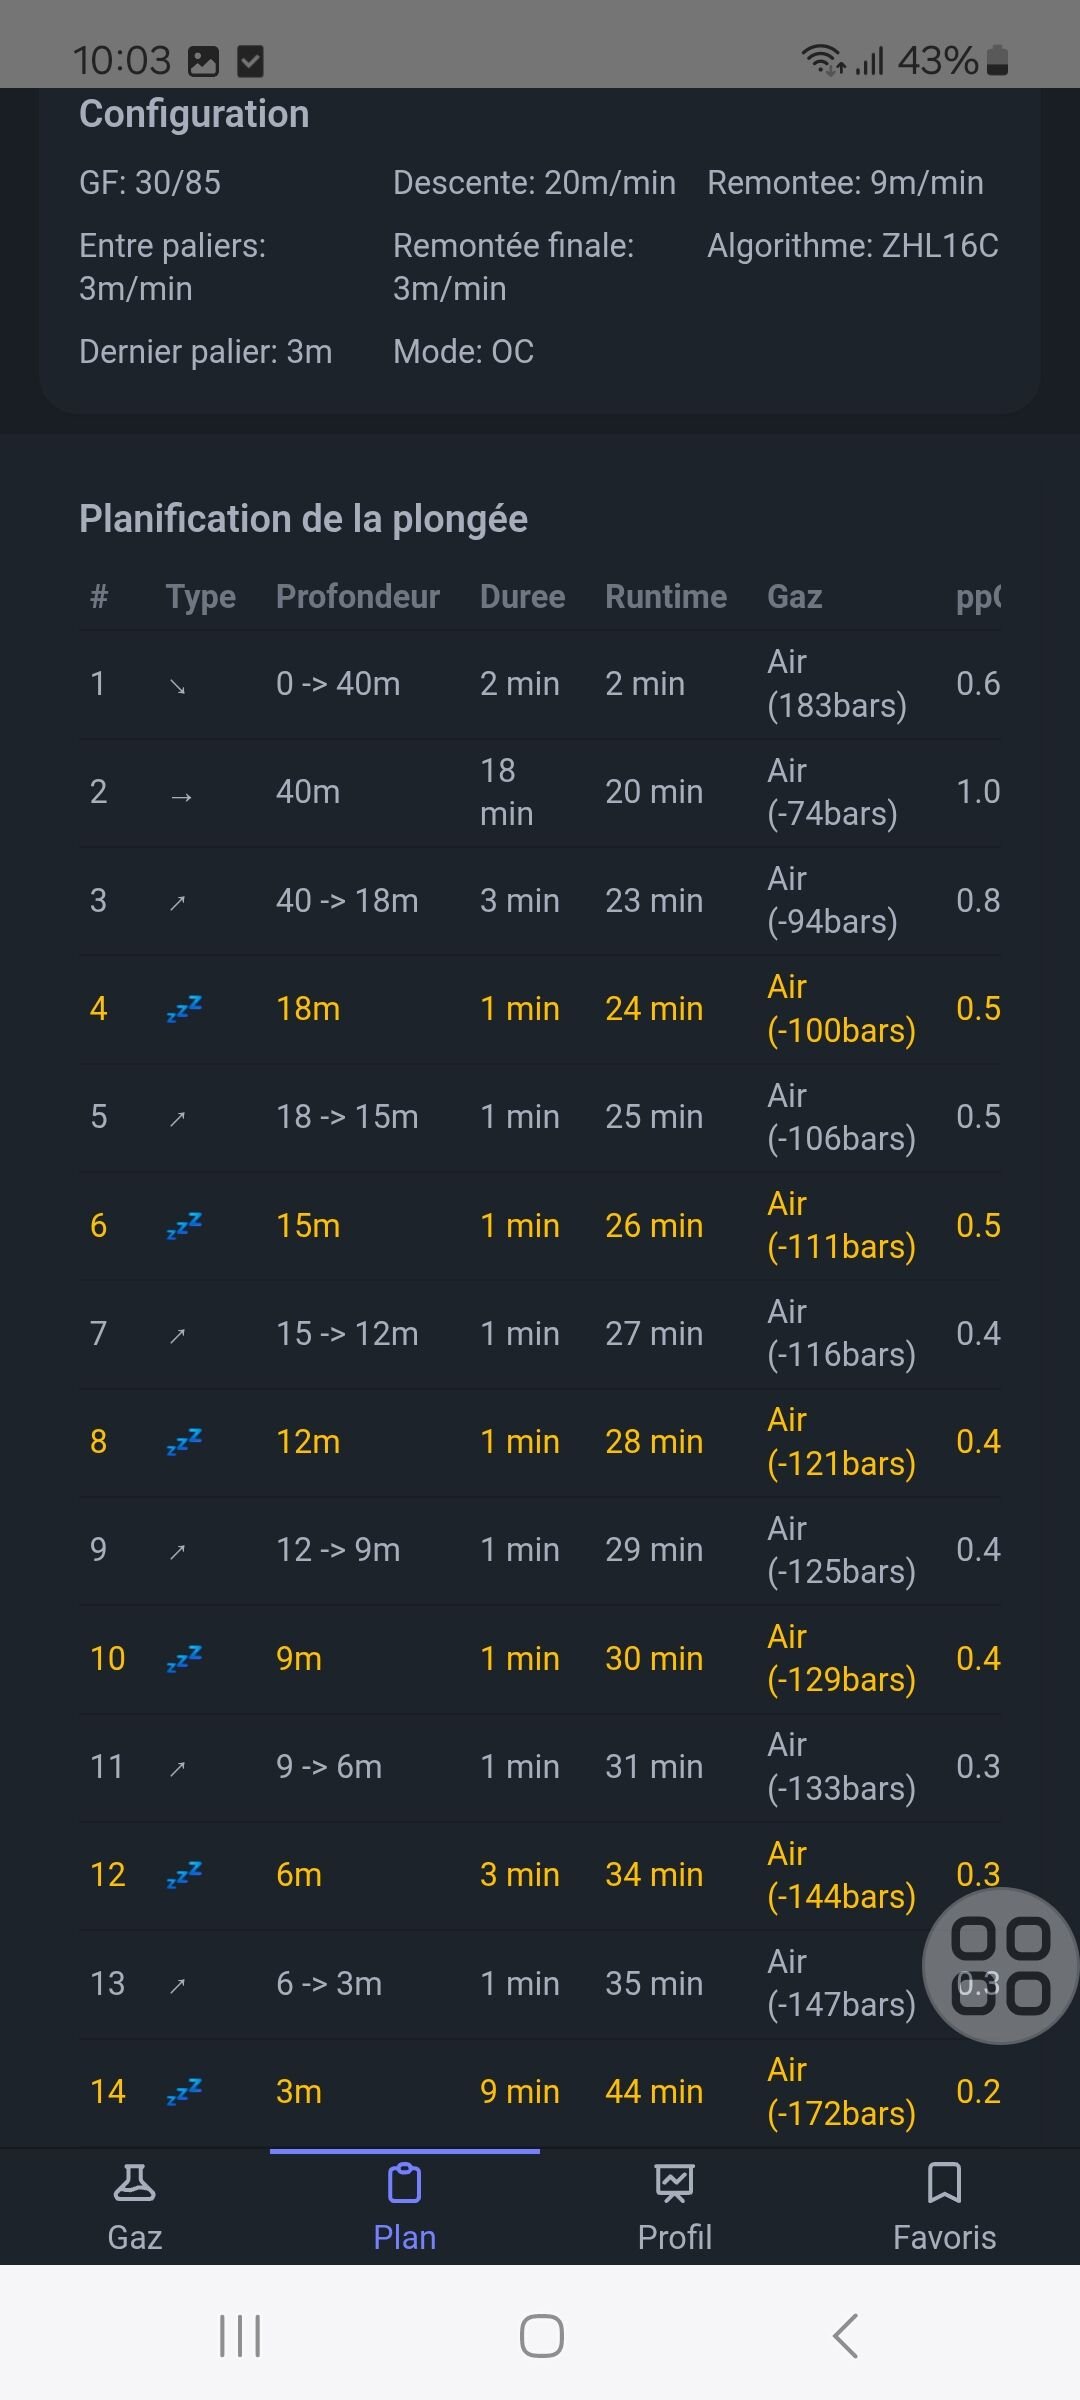Select the Gaz tab label
The height and width of the screenshot is (2400, 1080).
(134, 2237)
